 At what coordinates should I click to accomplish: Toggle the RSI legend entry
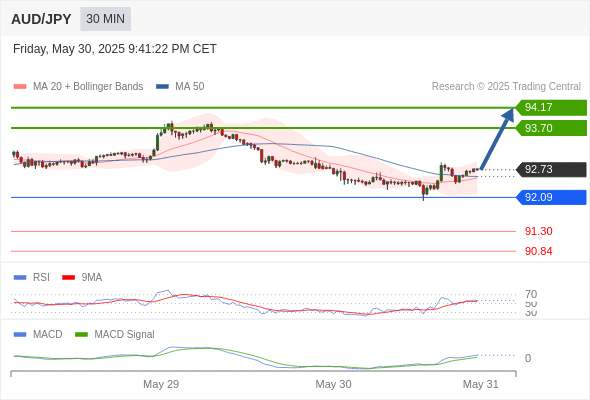32,277
